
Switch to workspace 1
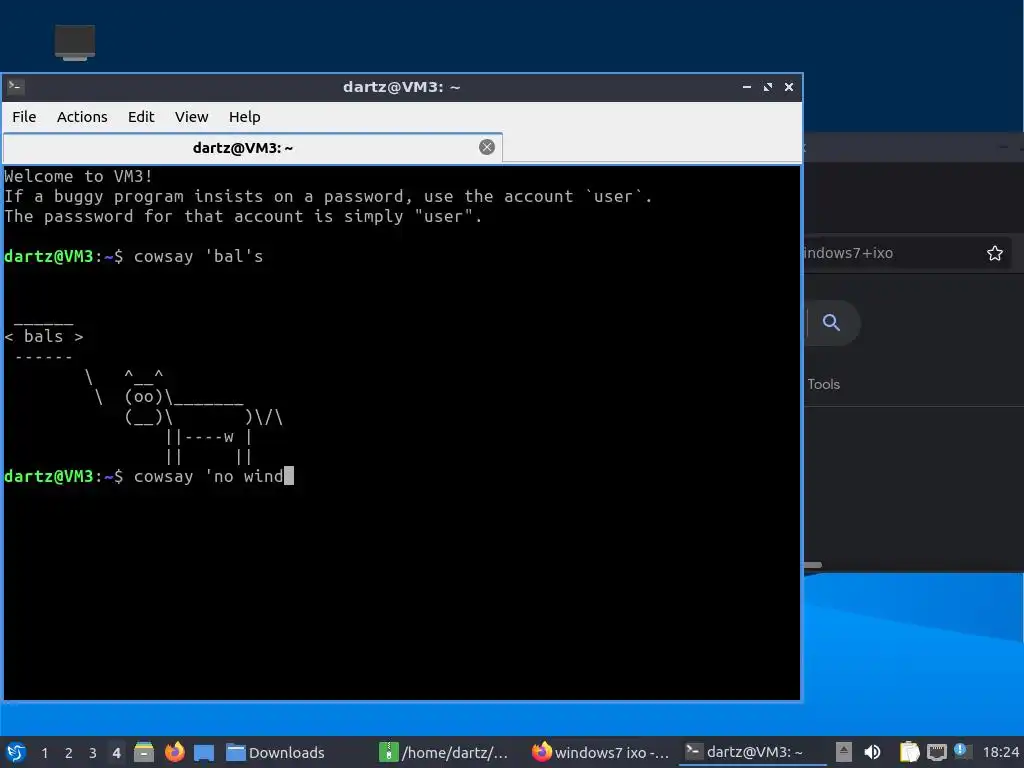click(44, 753)
